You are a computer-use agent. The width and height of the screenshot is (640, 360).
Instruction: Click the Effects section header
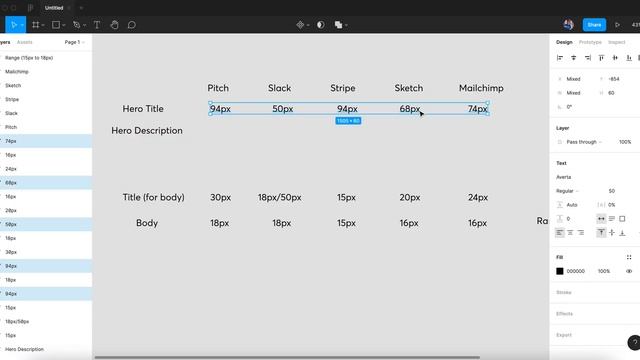(x=564, y=313)
